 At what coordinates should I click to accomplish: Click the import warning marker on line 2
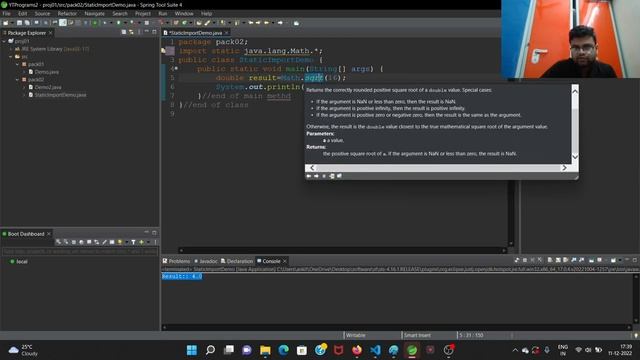[163, 51]
